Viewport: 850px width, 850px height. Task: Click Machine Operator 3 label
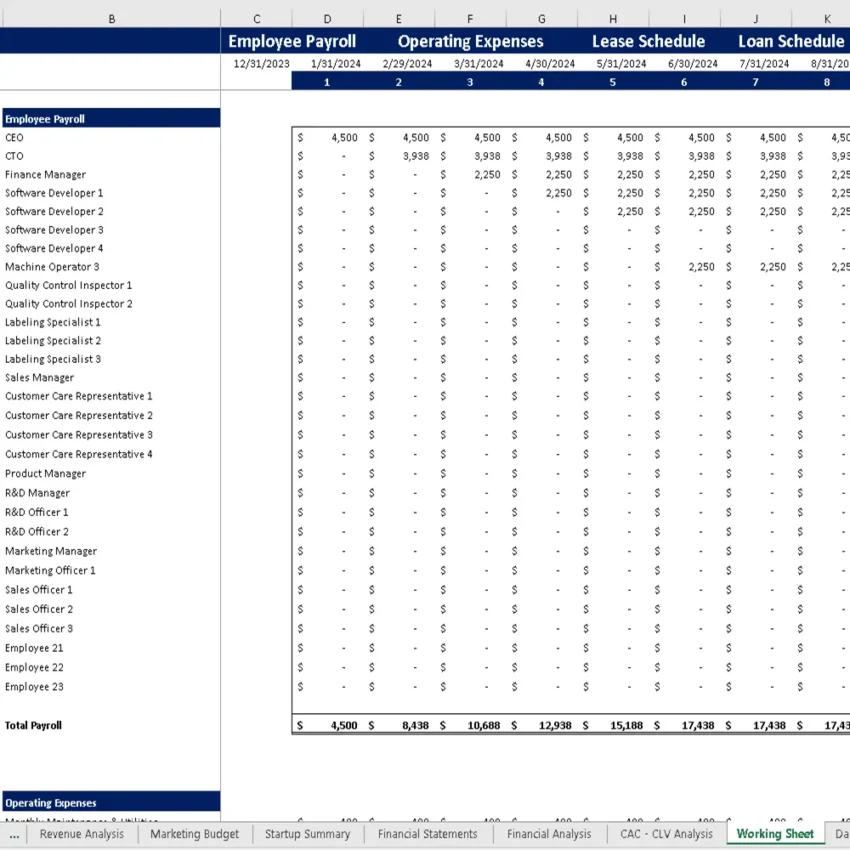point(52,267)
